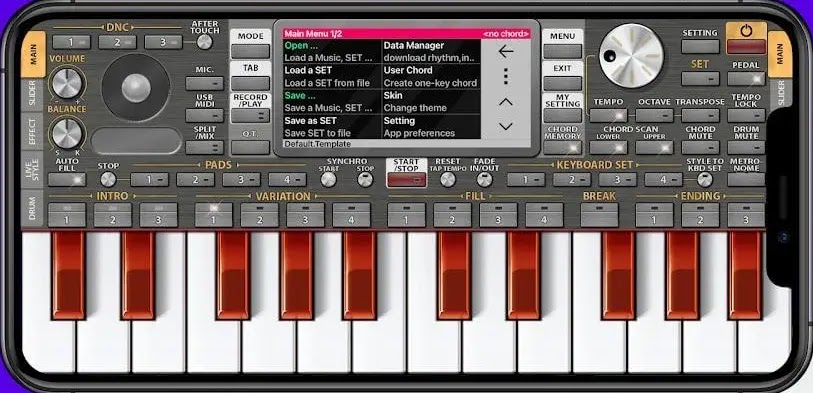The width and height of the screenshot is (813, 393).
Task: Click the TAB button
Action: click(250, 83)
